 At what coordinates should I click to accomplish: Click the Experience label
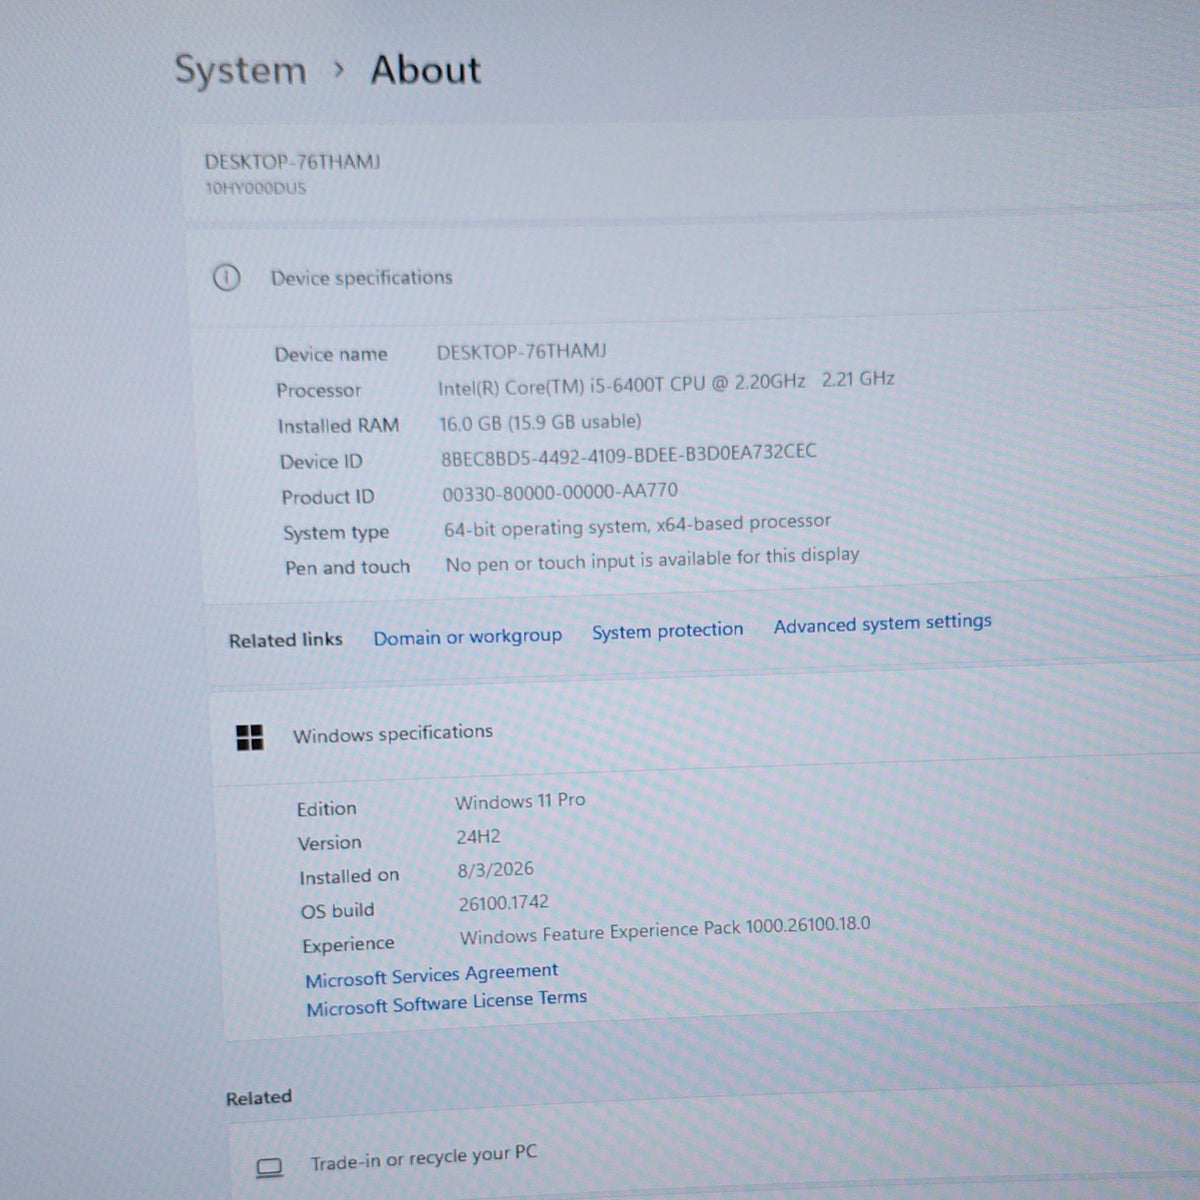(x=349, y=945)
